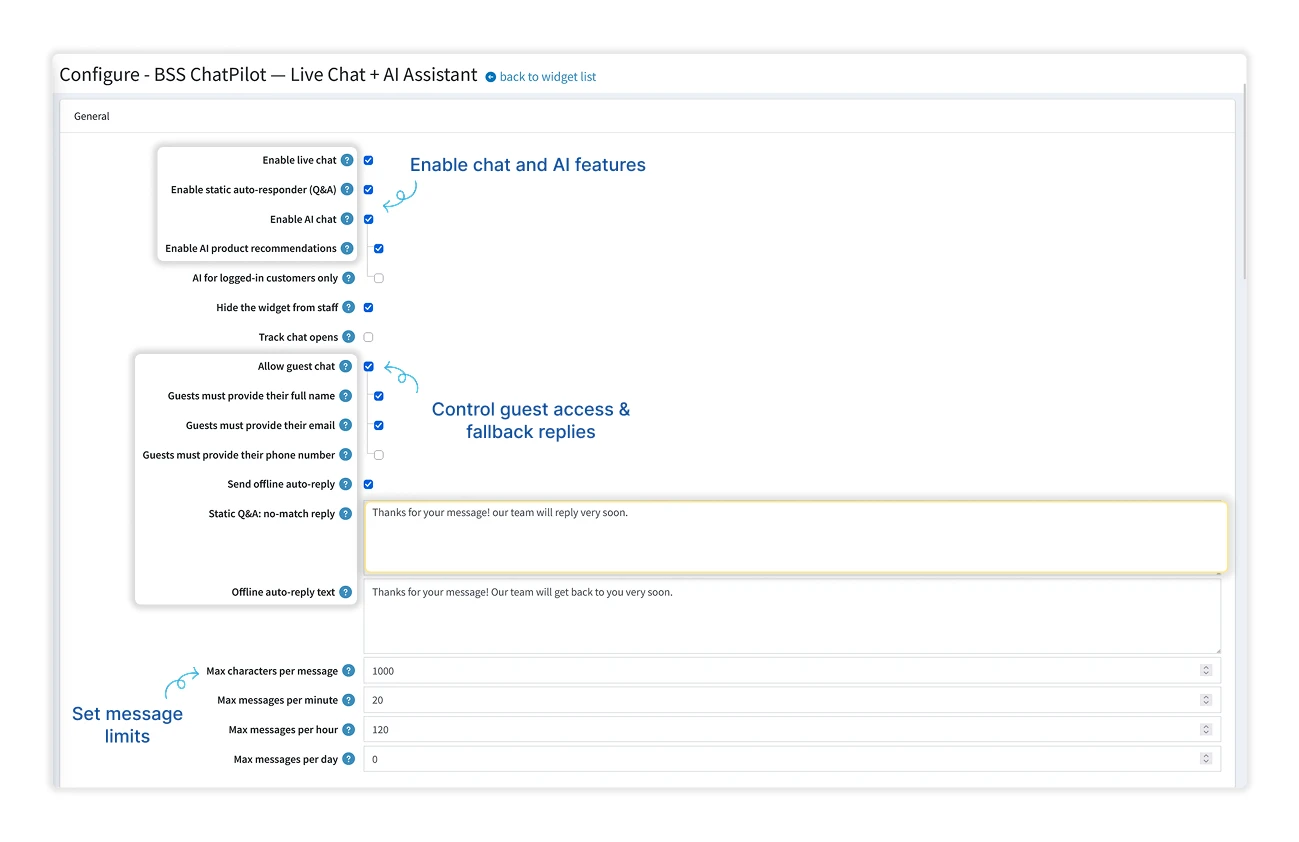Open help tooltip for Enable static auto-responder
This screenshot has width=1299, height=842.
[x=347, y=189]
